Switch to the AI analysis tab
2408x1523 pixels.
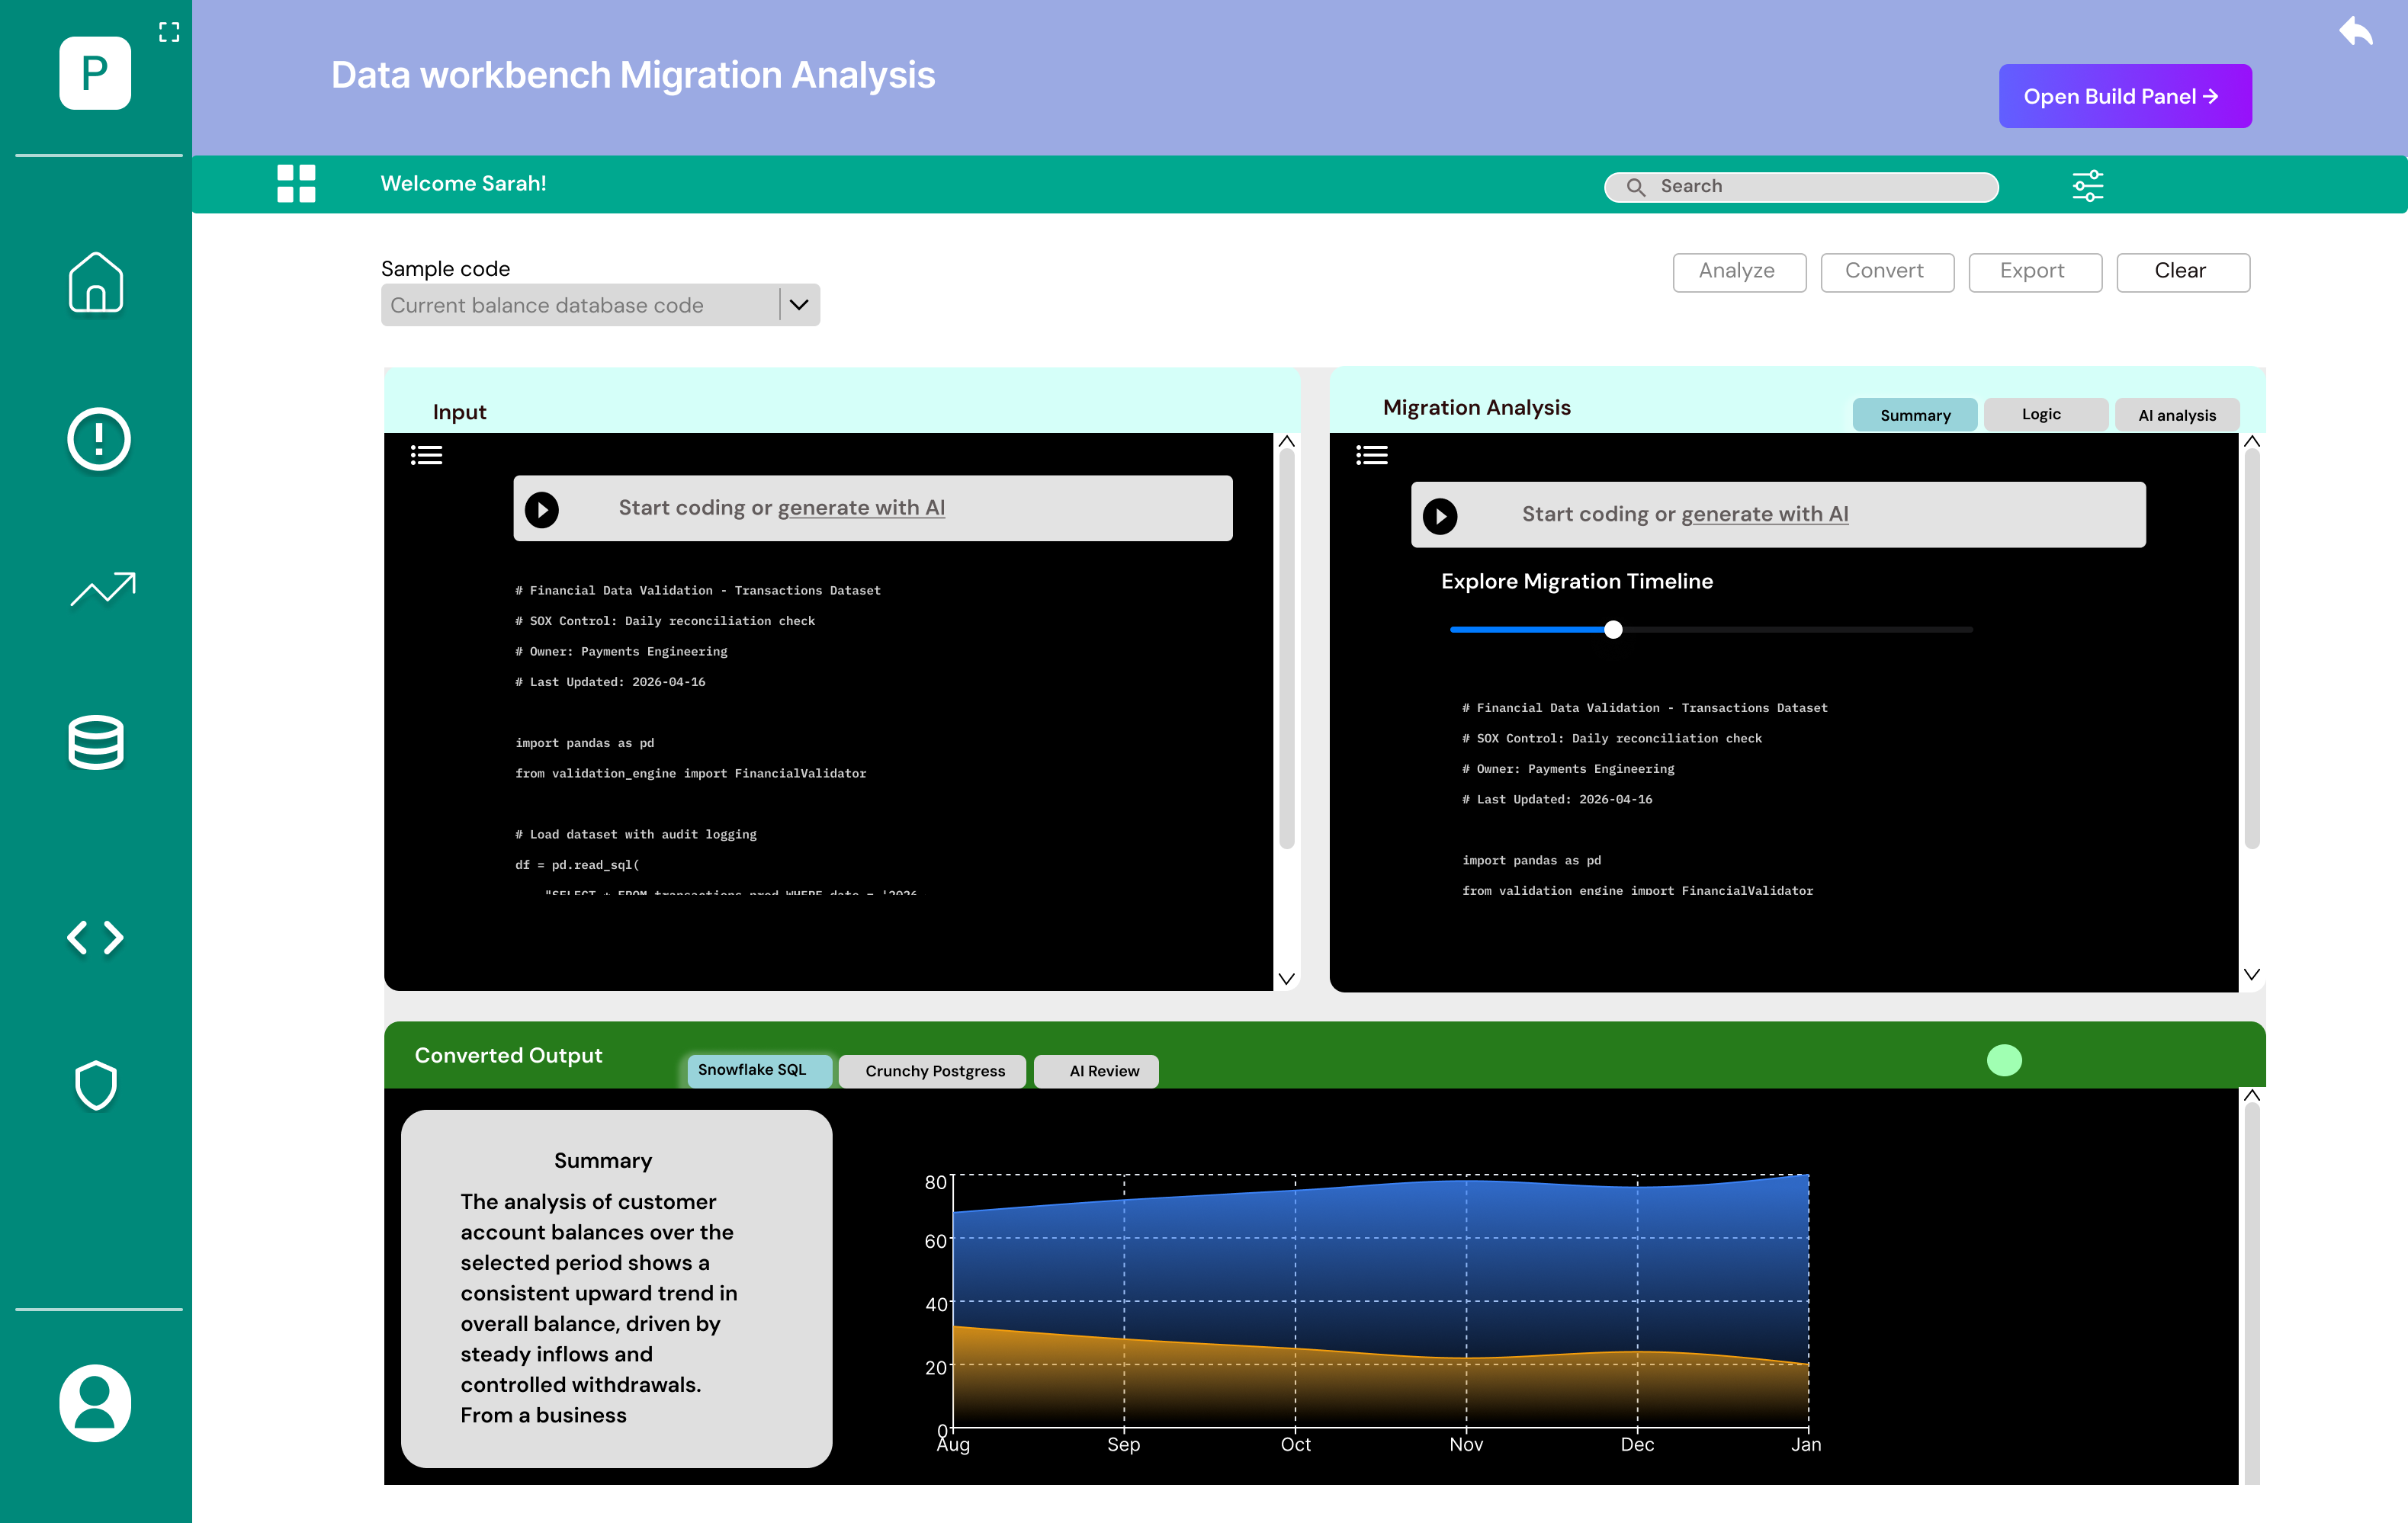pos(2177,415)
